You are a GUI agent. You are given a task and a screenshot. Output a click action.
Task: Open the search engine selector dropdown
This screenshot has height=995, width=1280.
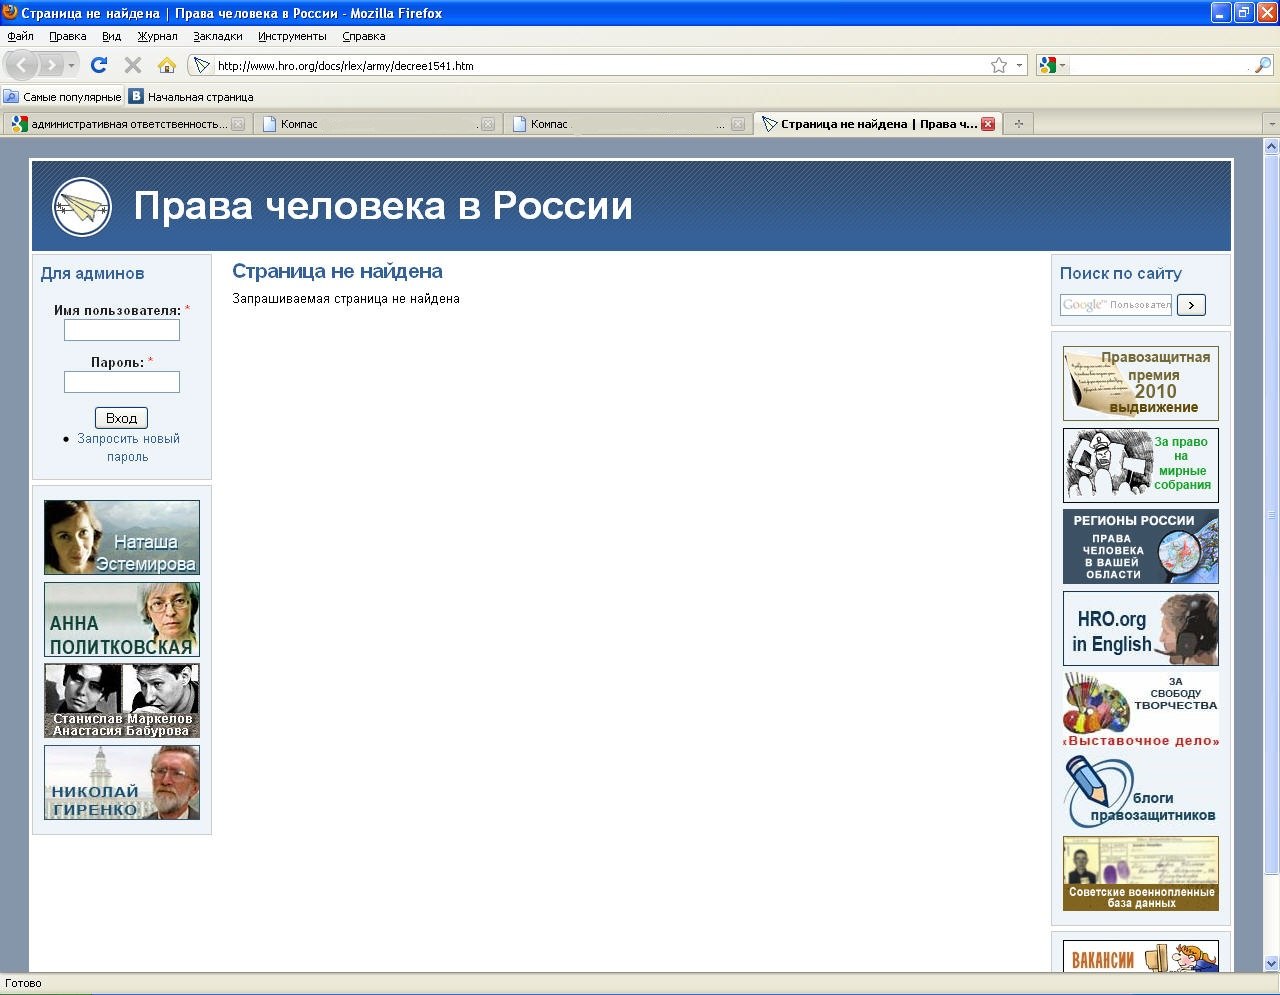1063,66
